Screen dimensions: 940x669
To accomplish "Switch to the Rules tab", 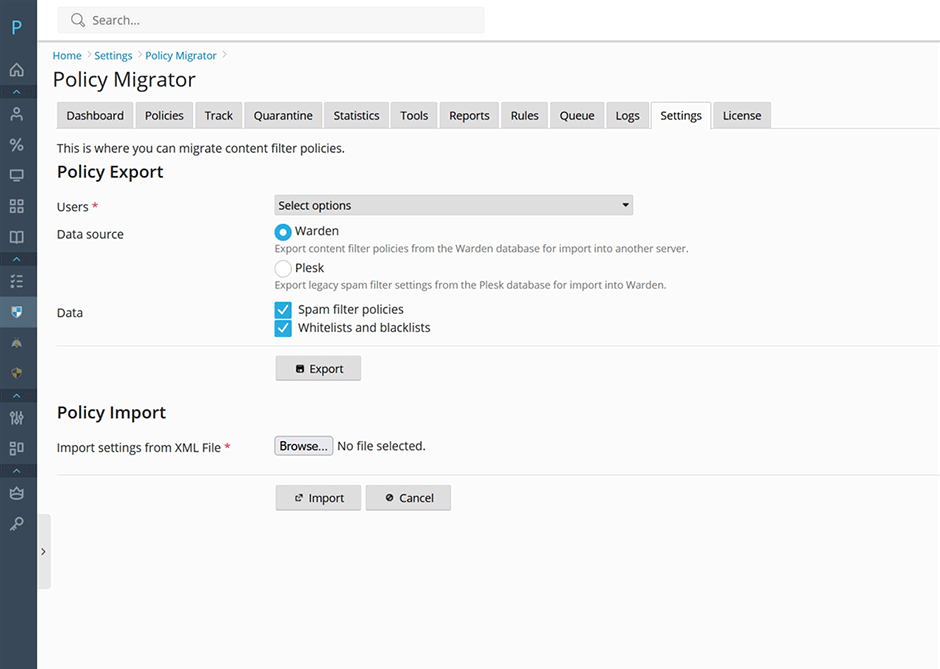I will (x=525, y=116).
